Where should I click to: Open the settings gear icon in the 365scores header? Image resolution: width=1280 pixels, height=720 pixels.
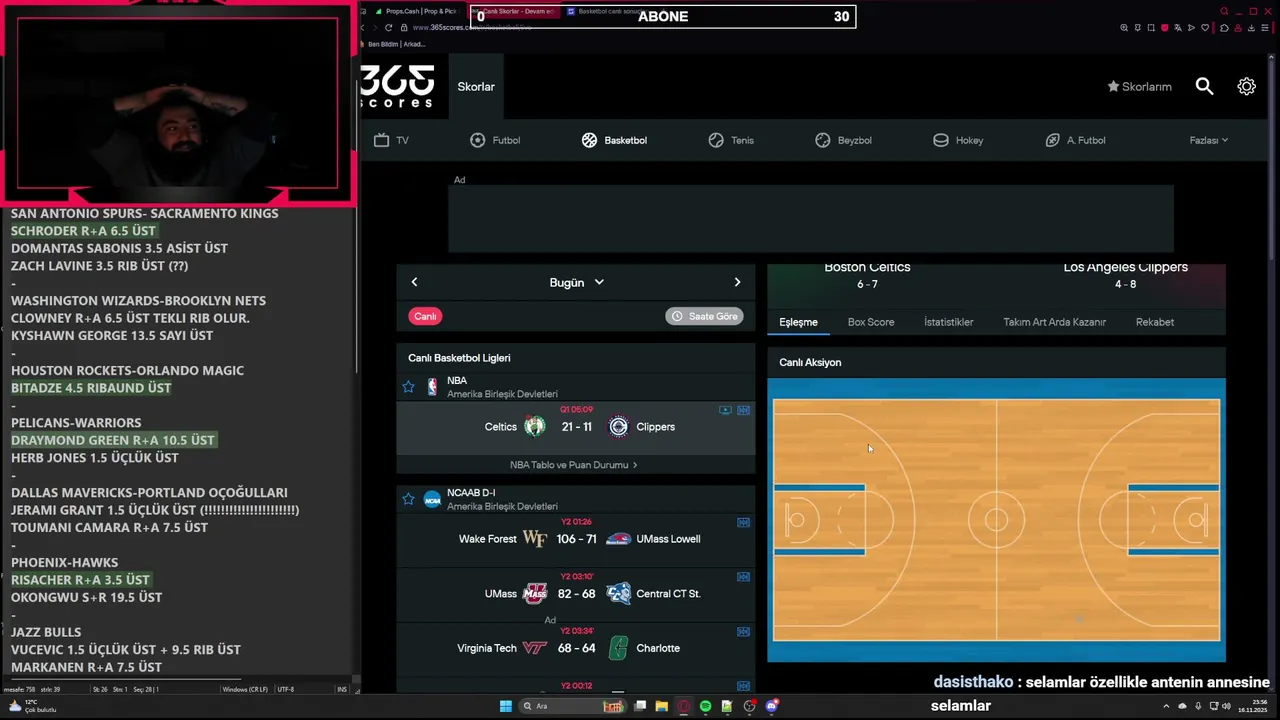tap(1246, 87)
